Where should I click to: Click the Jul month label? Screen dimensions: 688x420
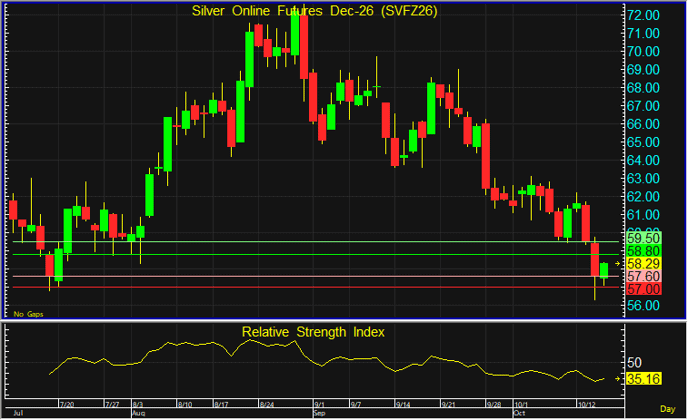pyautogui.click(x=18, y=413)
